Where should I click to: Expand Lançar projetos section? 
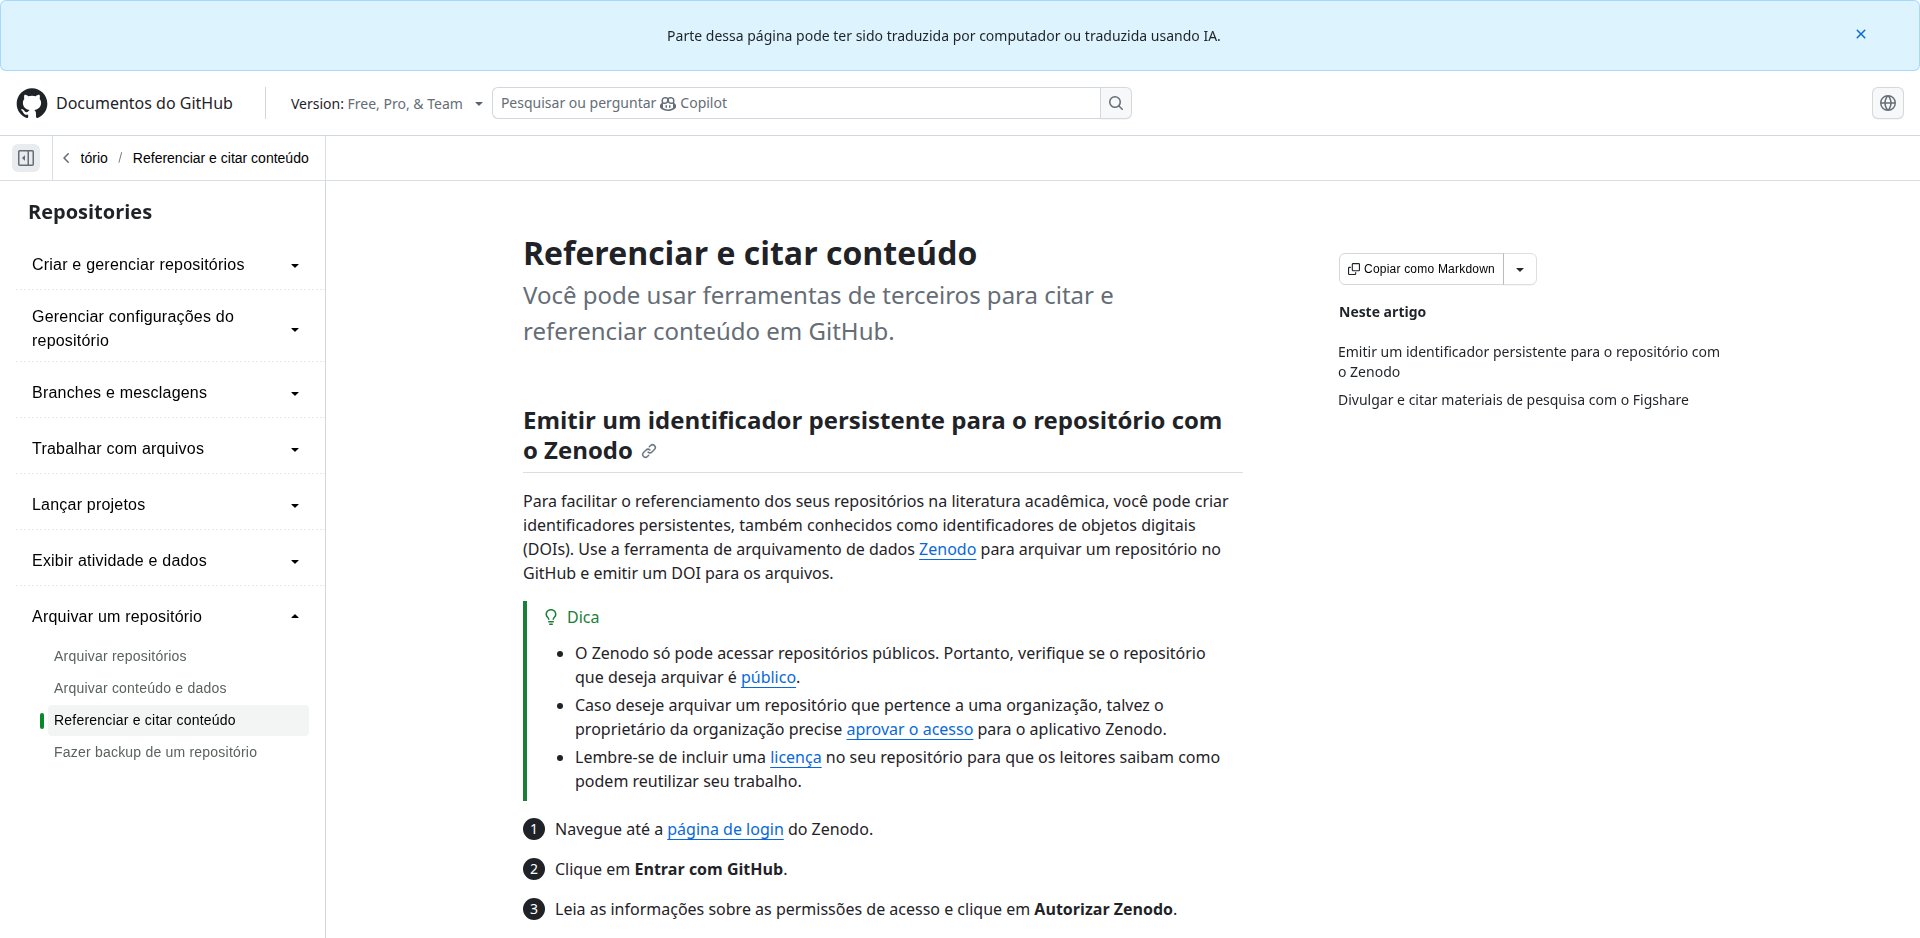tap(166, 505)
